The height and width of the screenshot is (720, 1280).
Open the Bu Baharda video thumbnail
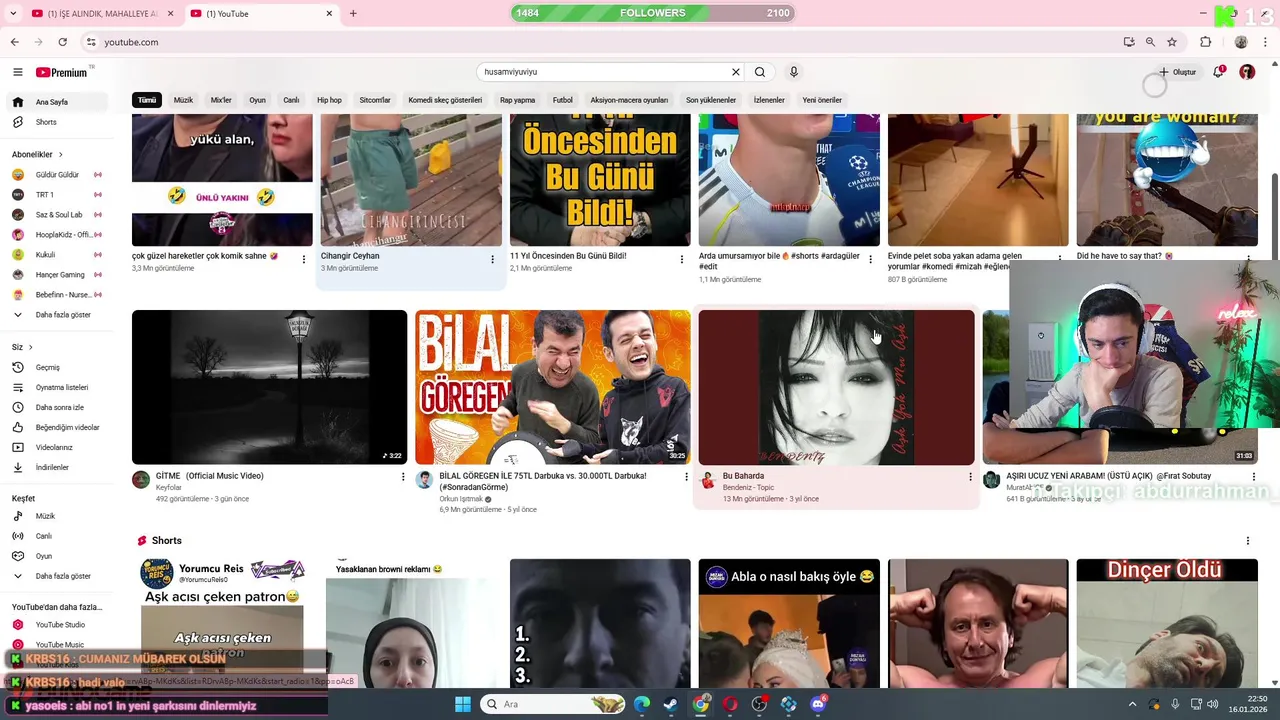836,387
